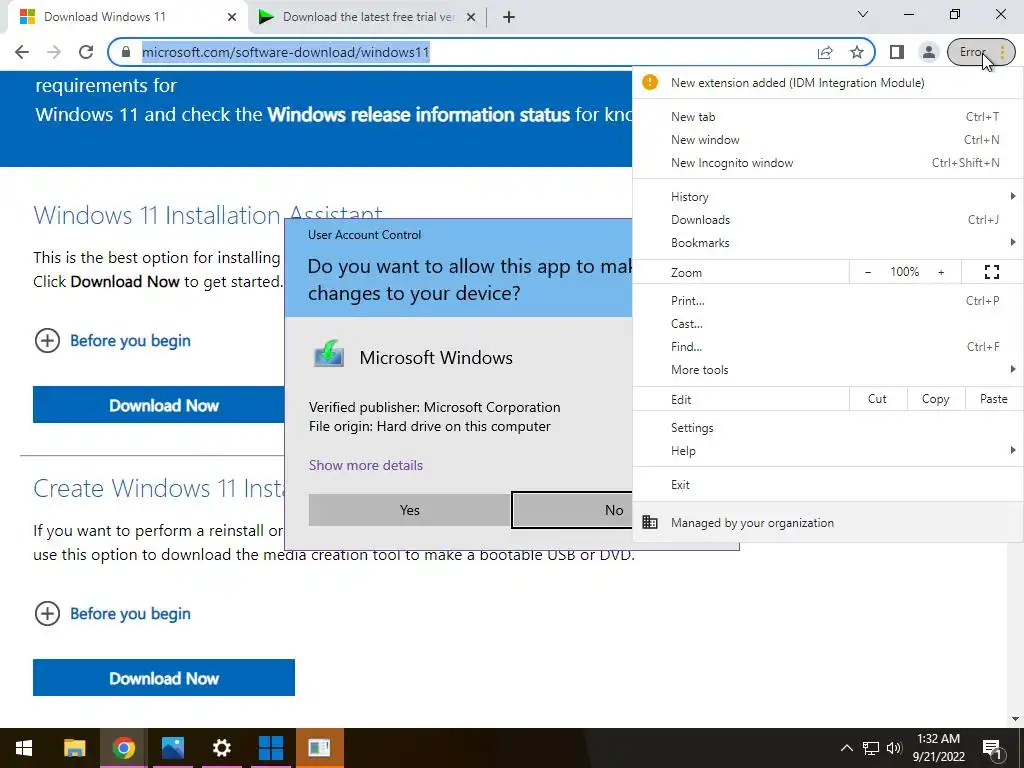This screenshot has width=1024, height=768.
Task: Click Chrome icon in taskbar
Action: (x=123, y=748)
